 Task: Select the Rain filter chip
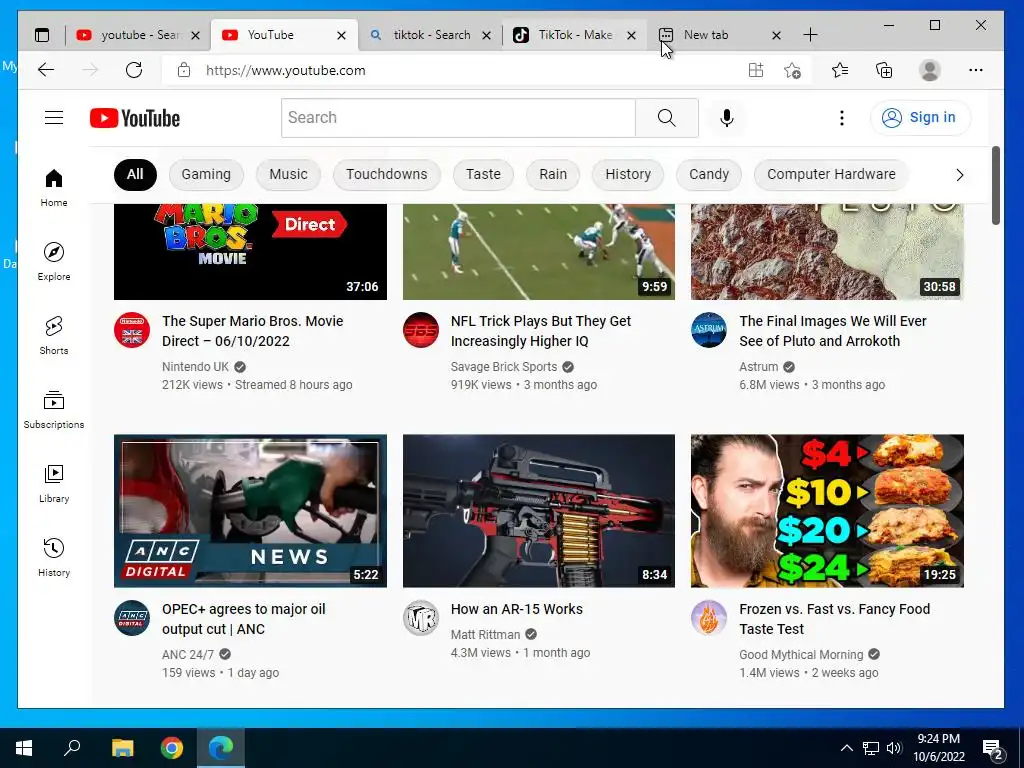click(x=553, y=174)
